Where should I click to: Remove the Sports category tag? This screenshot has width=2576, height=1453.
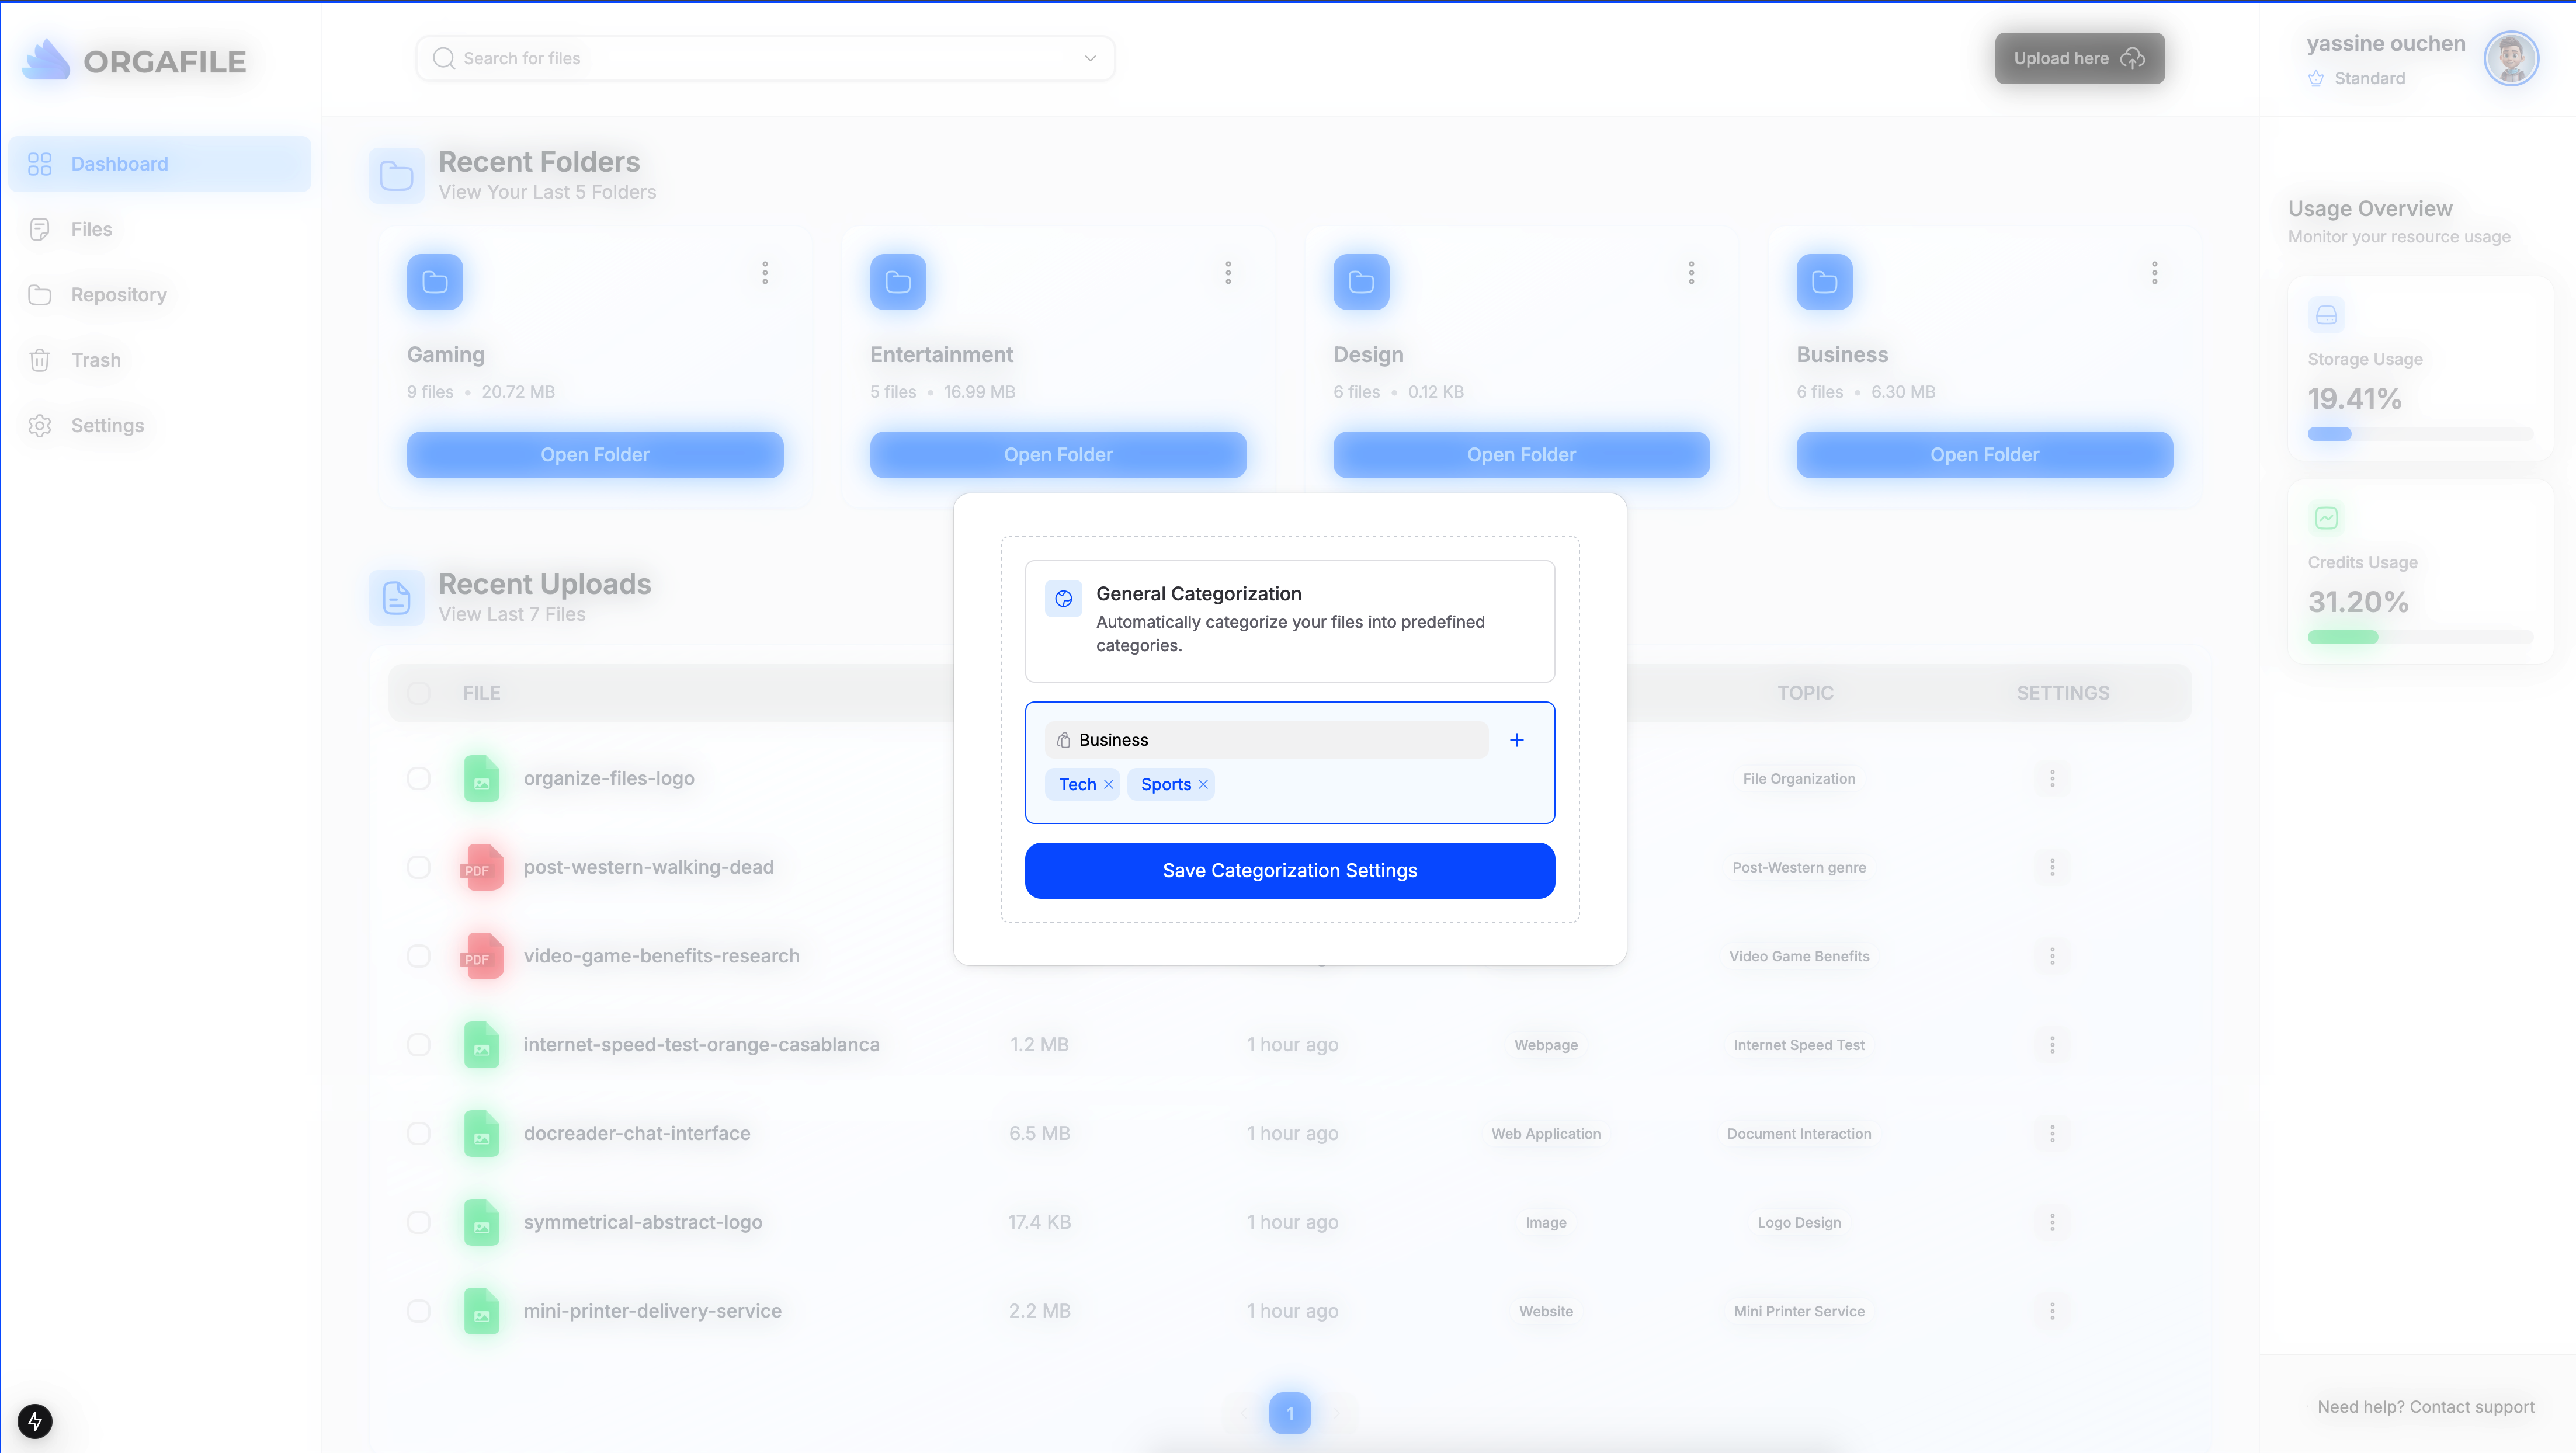(1203, 785)
